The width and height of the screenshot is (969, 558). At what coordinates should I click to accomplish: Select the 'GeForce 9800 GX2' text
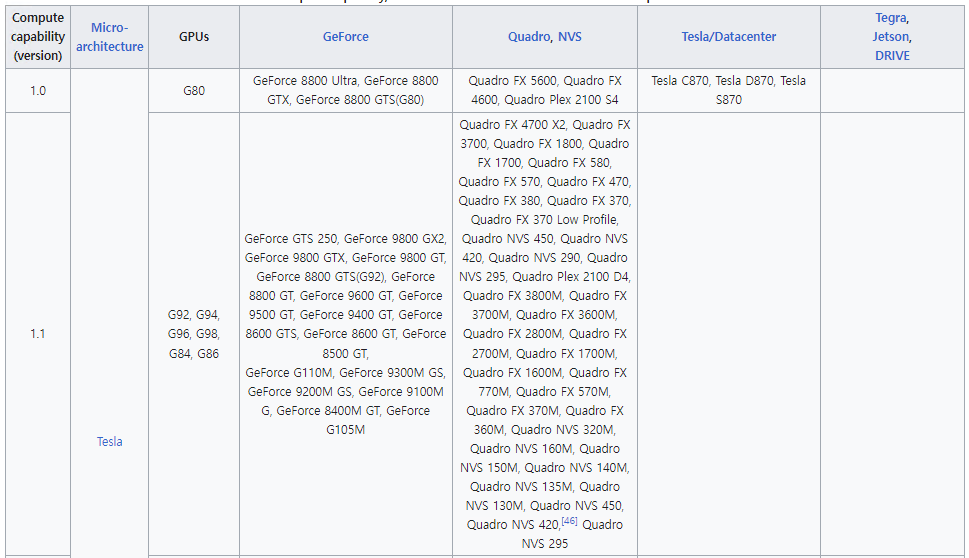click(x=394, y=239)
